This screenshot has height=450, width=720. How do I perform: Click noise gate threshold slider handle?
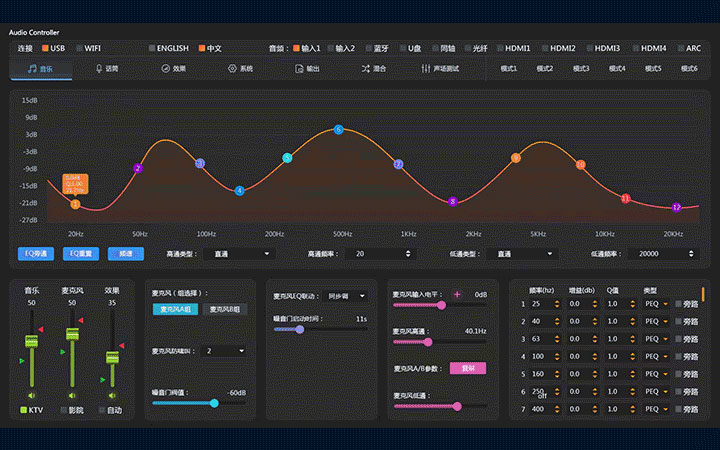pos(214,403)
